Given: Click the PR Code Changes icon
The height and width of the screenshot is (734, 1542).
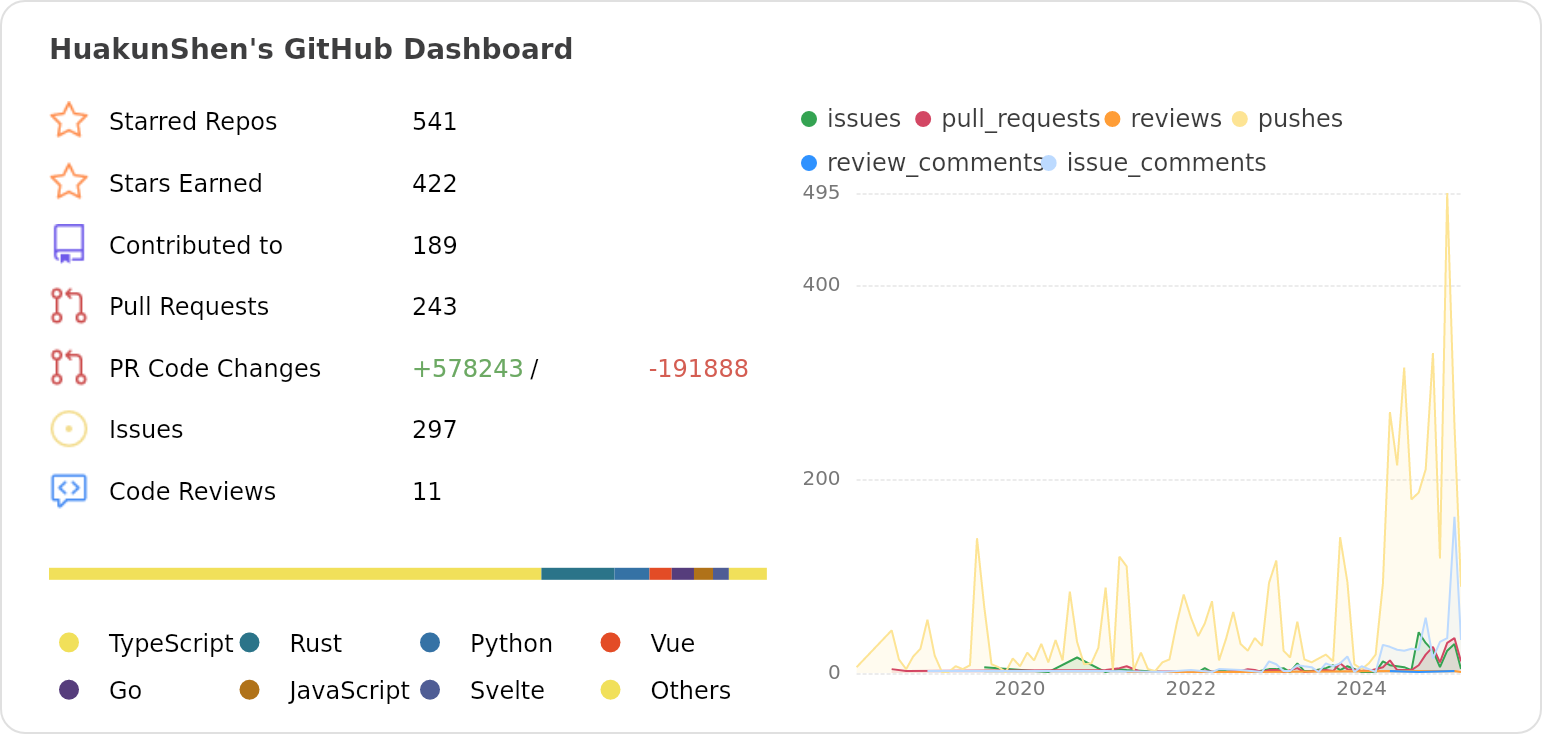Looking at the screenshot, I should pos(68,368).
